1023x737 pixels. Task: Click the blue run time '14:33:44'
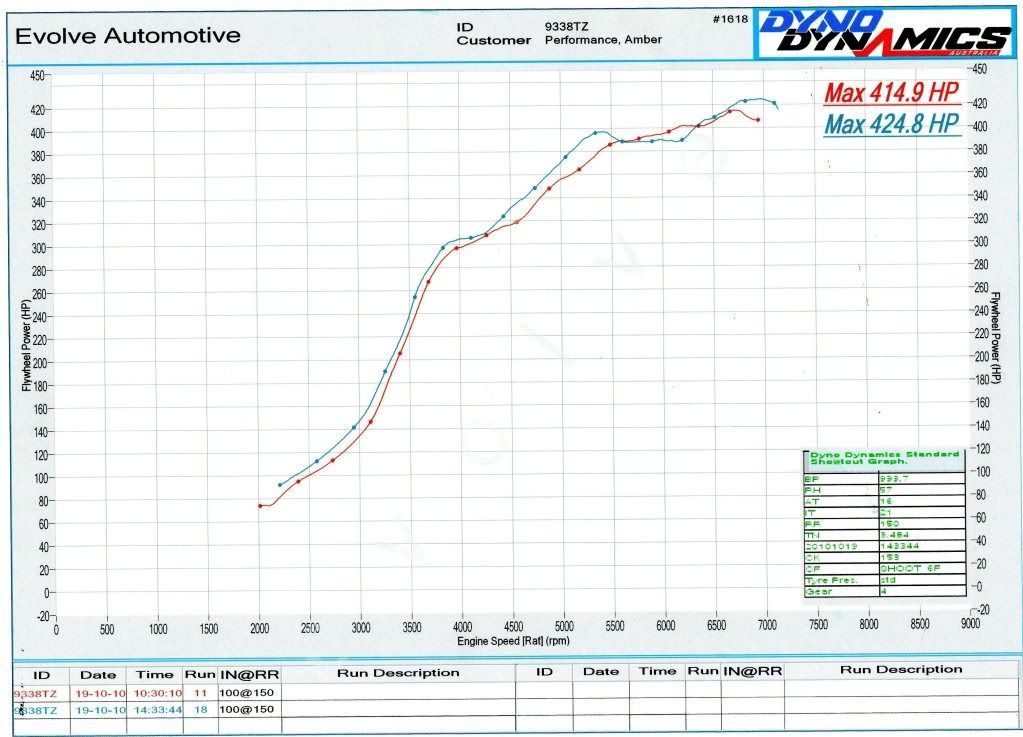point(158,710)
